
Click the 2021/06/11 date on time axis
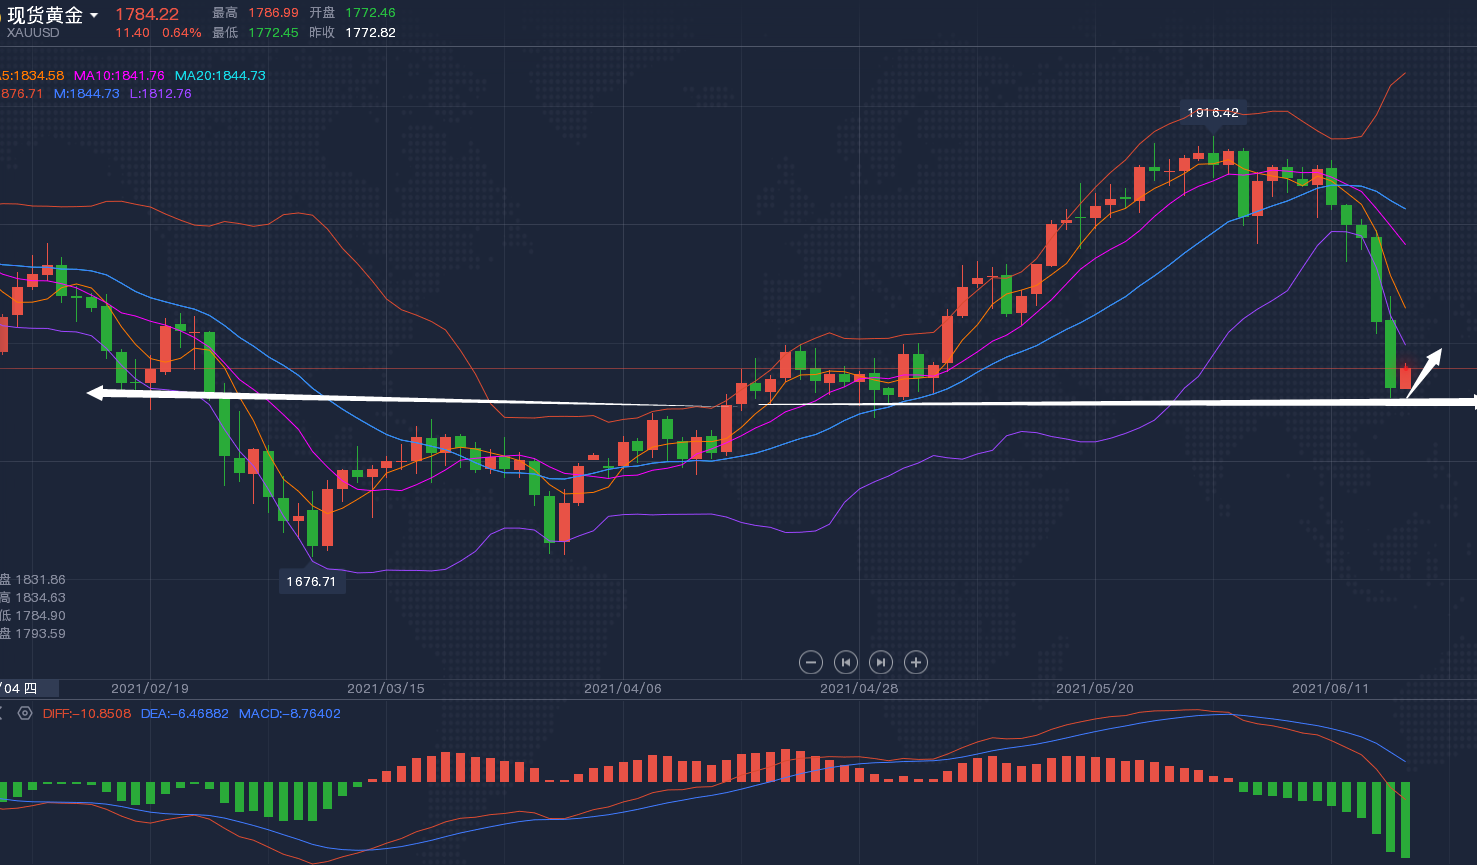pyautogui.click(x=1330, y=689)
